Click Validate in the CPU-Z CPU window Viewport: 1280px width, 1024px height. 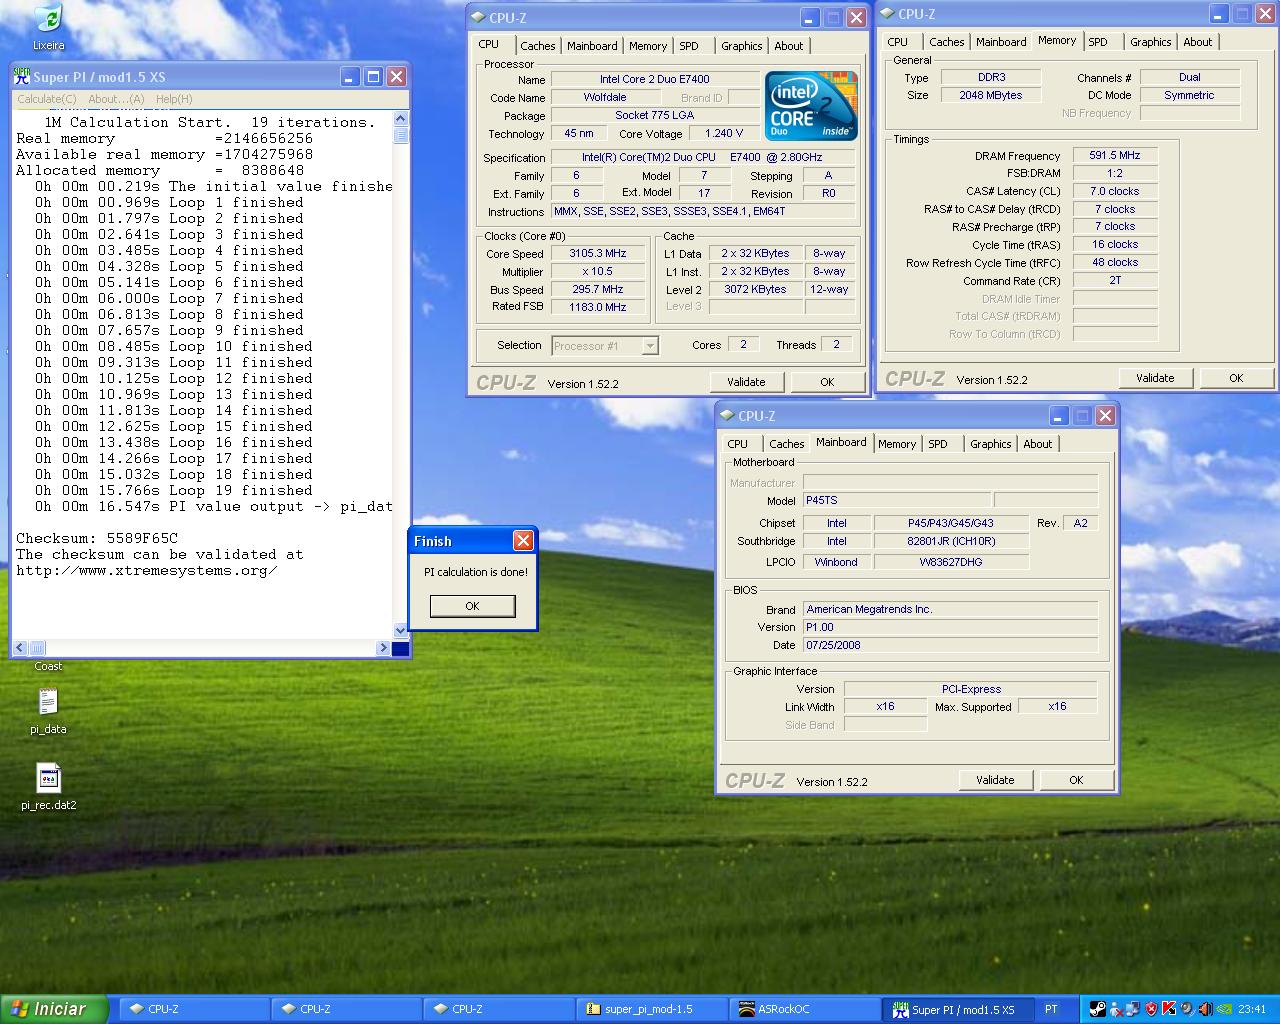(x=746, y=382)
